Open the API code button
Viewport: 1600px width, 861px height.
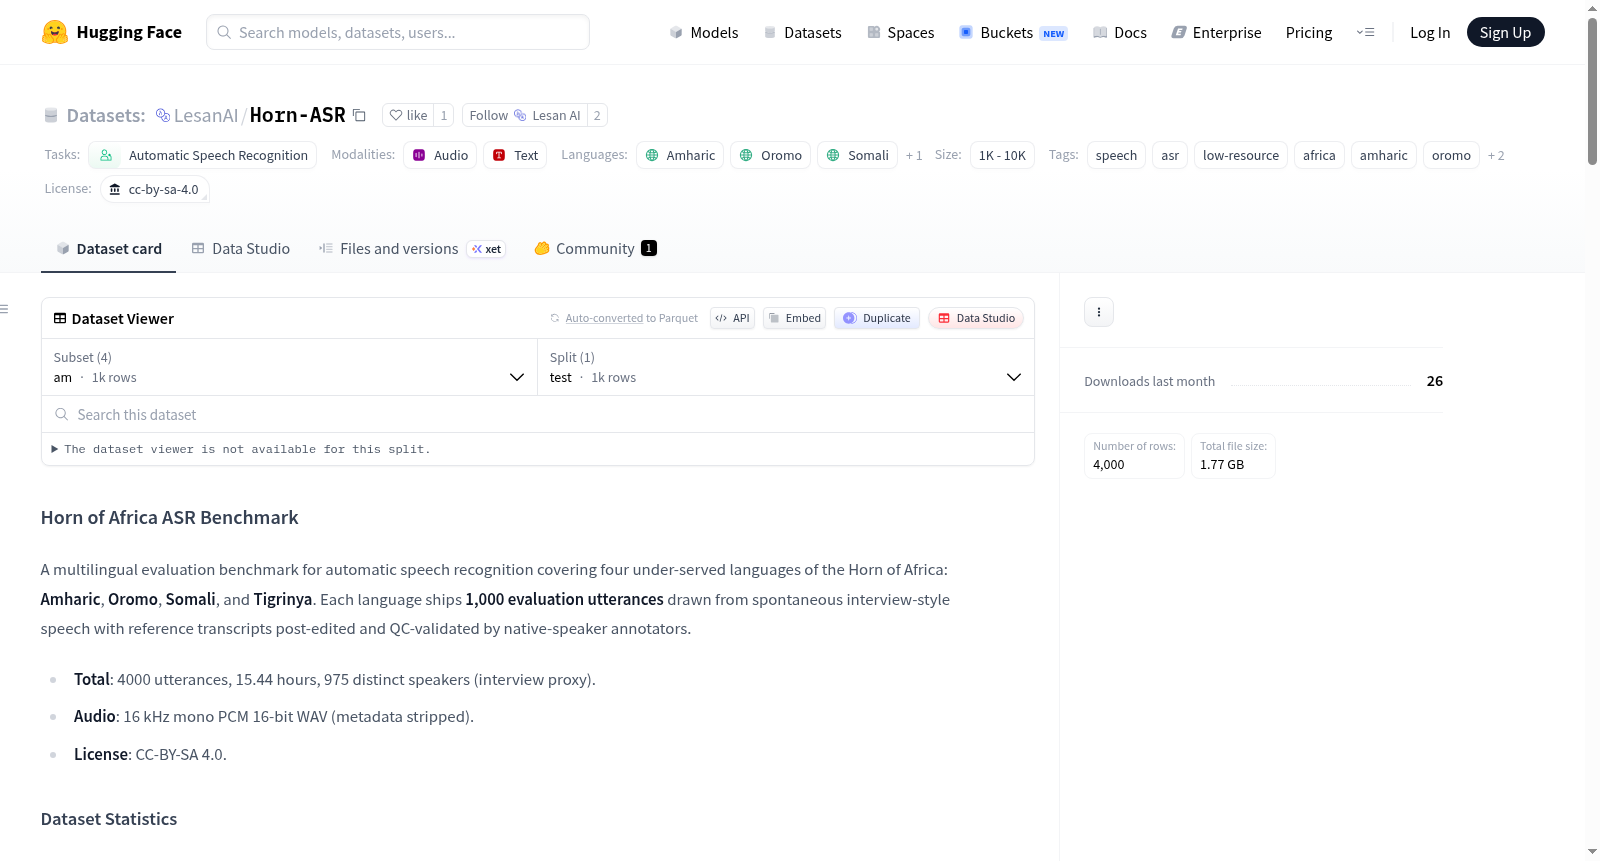pos(732,318)
